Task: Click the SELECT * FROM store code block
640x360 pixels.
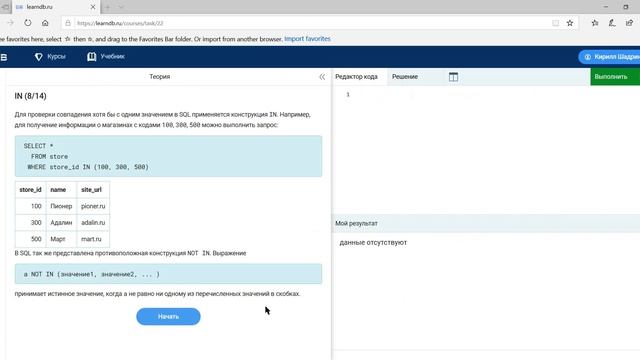Action: (168, 156)
